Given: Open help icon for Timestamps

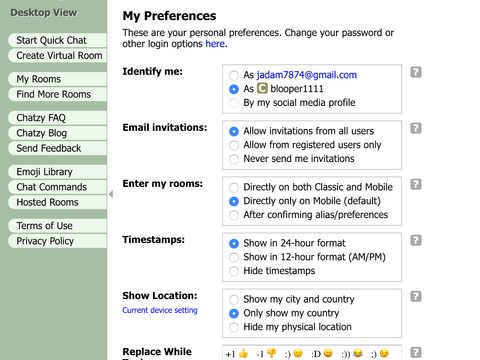Looking at the screenshot, I should (x=416, y=240).
